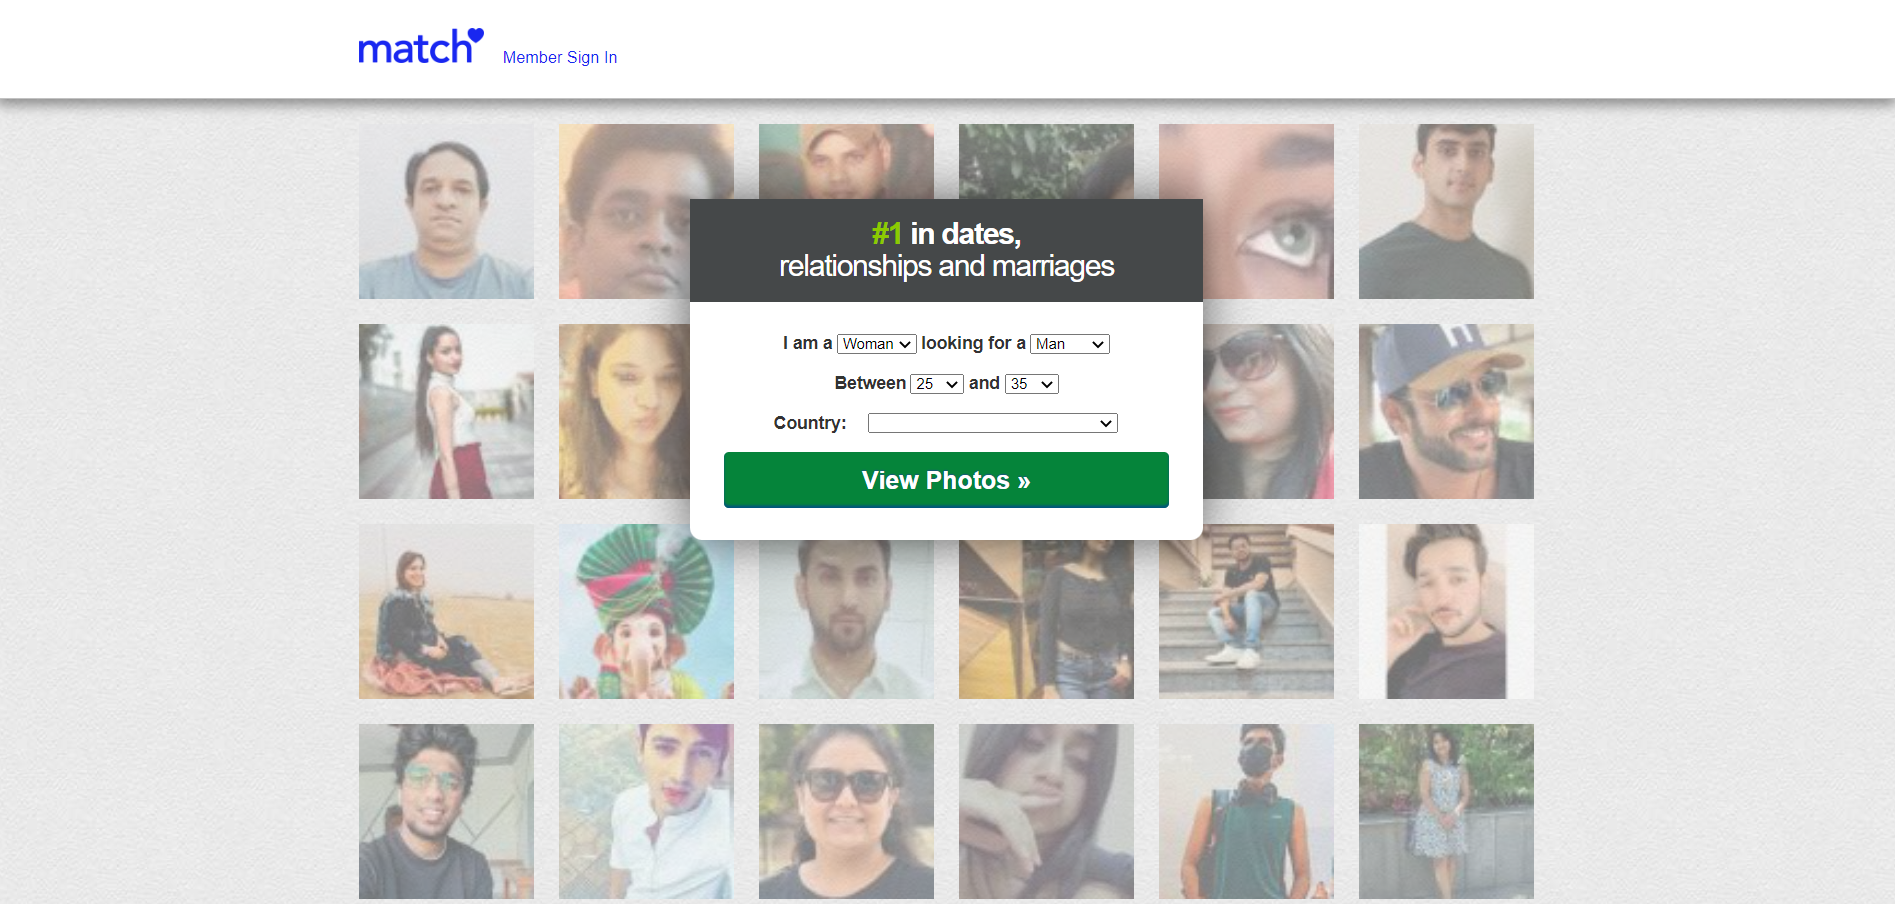Select photo with green leaves at top

[x=1046, y=161]
